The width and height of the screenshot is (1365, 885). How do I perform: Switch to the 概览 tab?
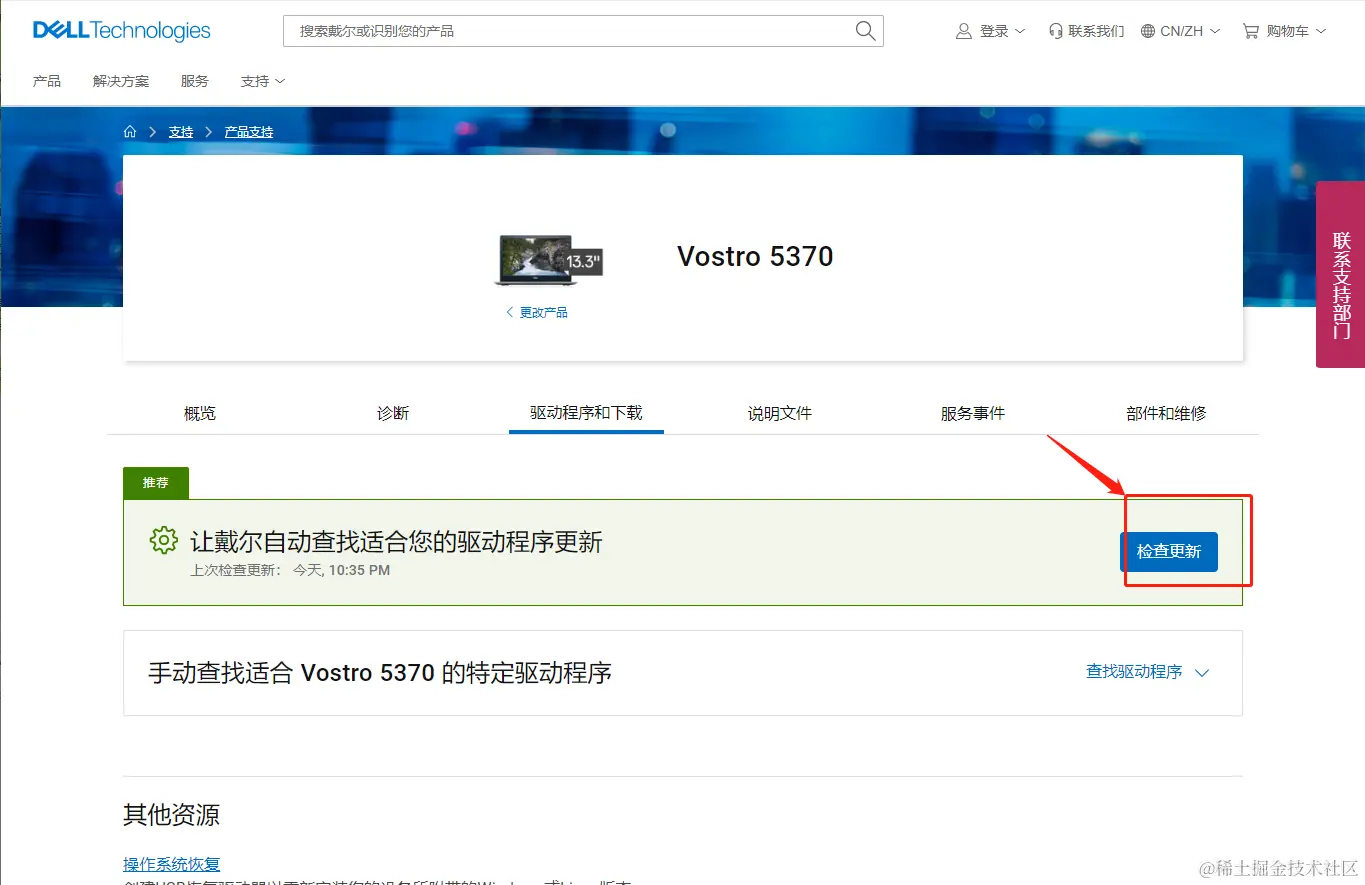click(200, 413)
